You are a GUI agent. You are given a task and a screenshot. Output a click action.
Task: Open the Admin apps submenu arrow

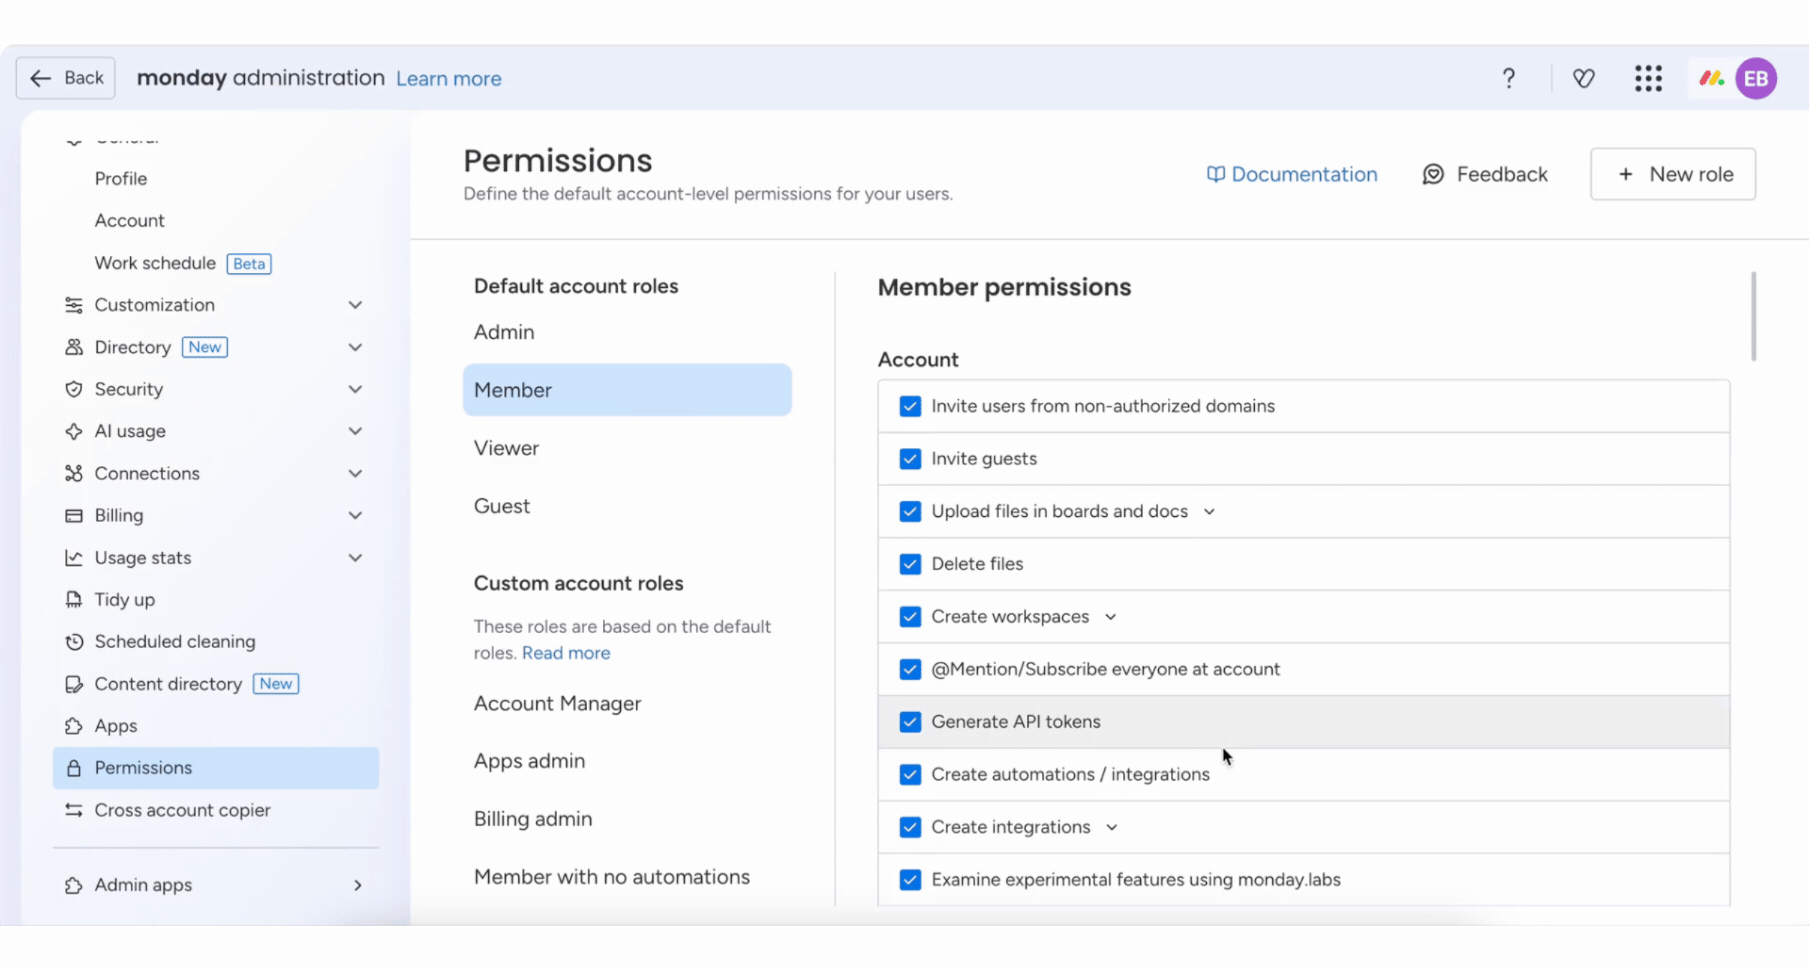(x=357, y=885)
